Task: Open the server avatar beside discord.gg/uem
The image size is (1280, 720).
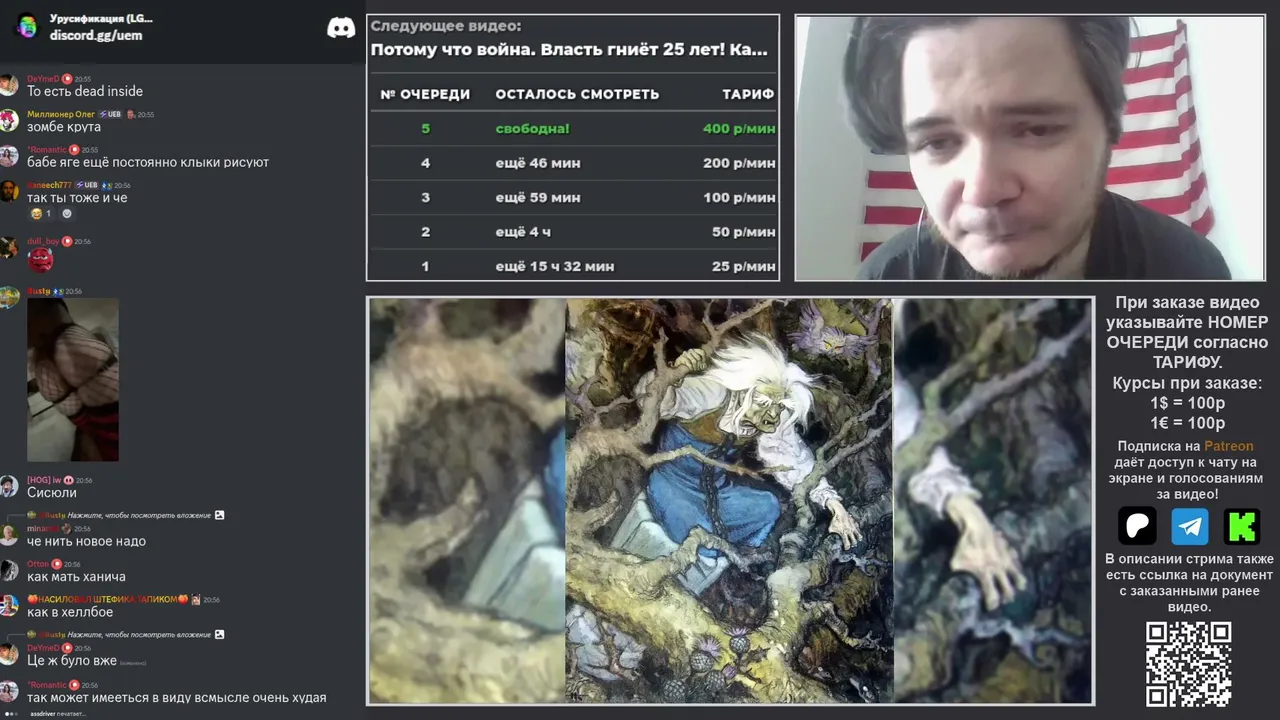Action: 27,26
